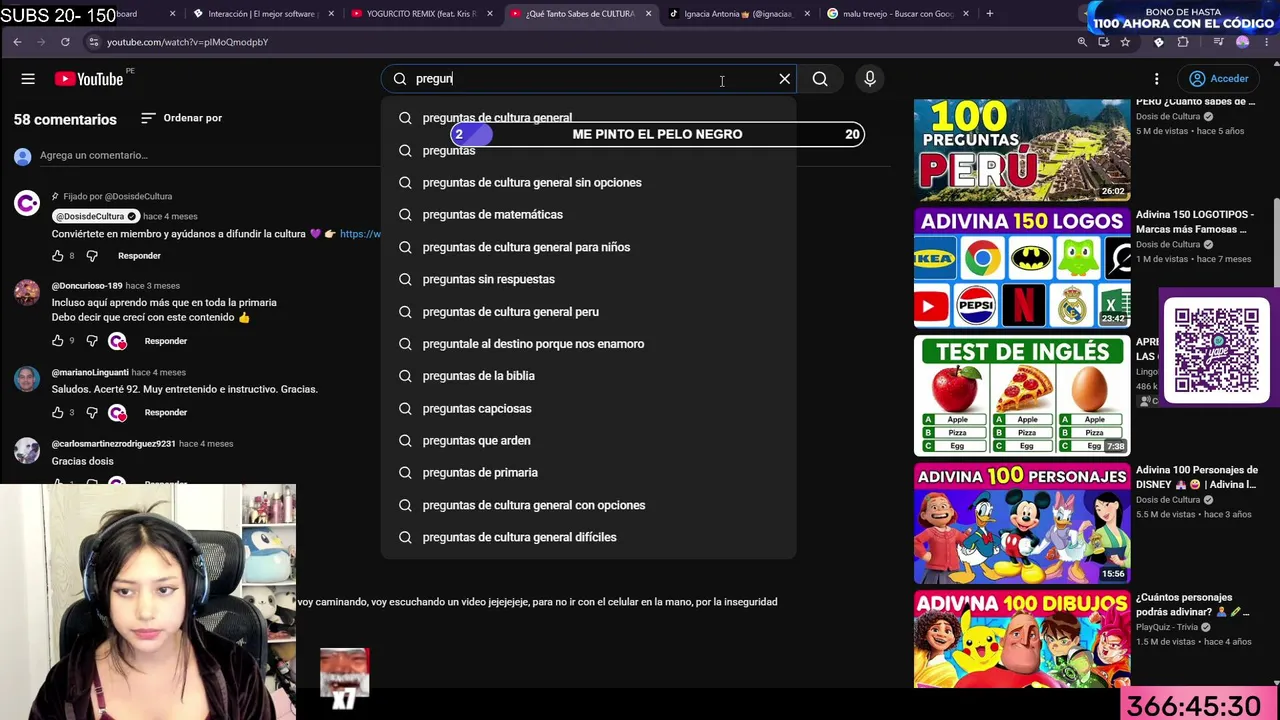Screen dimensions: 1280x720
Task: Bookmark this page with the star
Action: tap(1125, 42)
